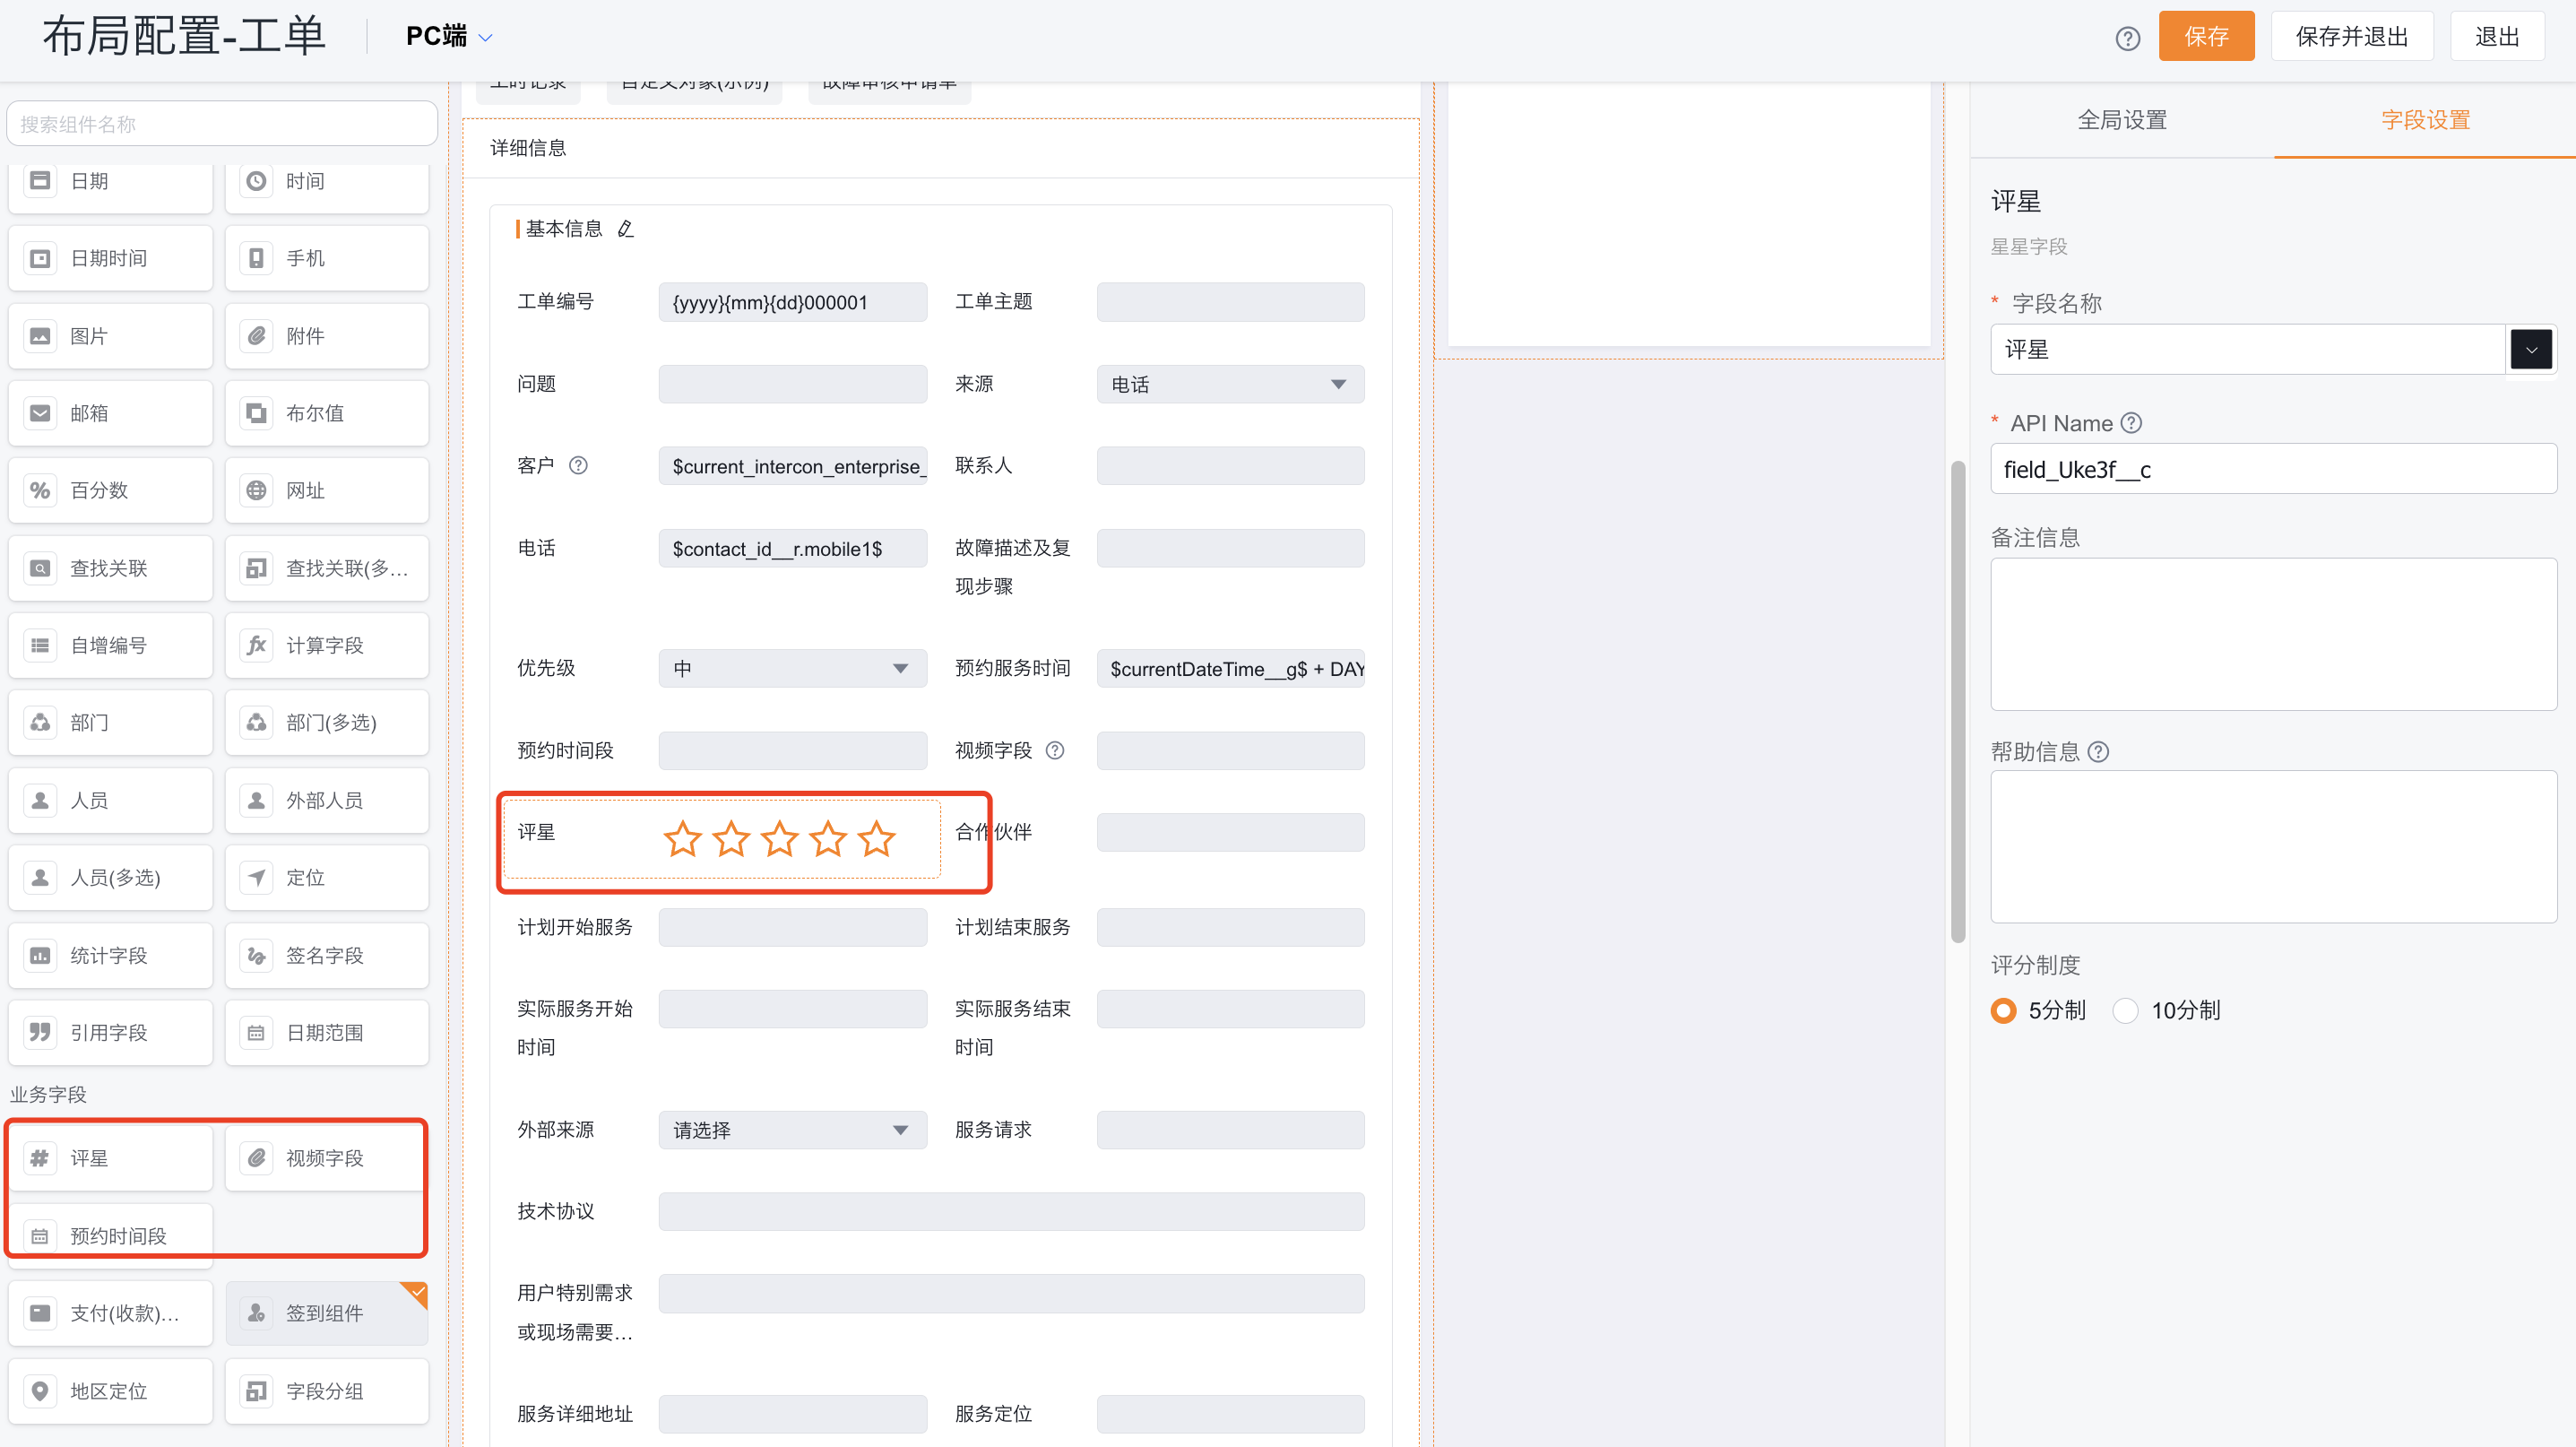Select the 地区定位 pin component icon
2576x1447 pixels.
point(40,1391)
